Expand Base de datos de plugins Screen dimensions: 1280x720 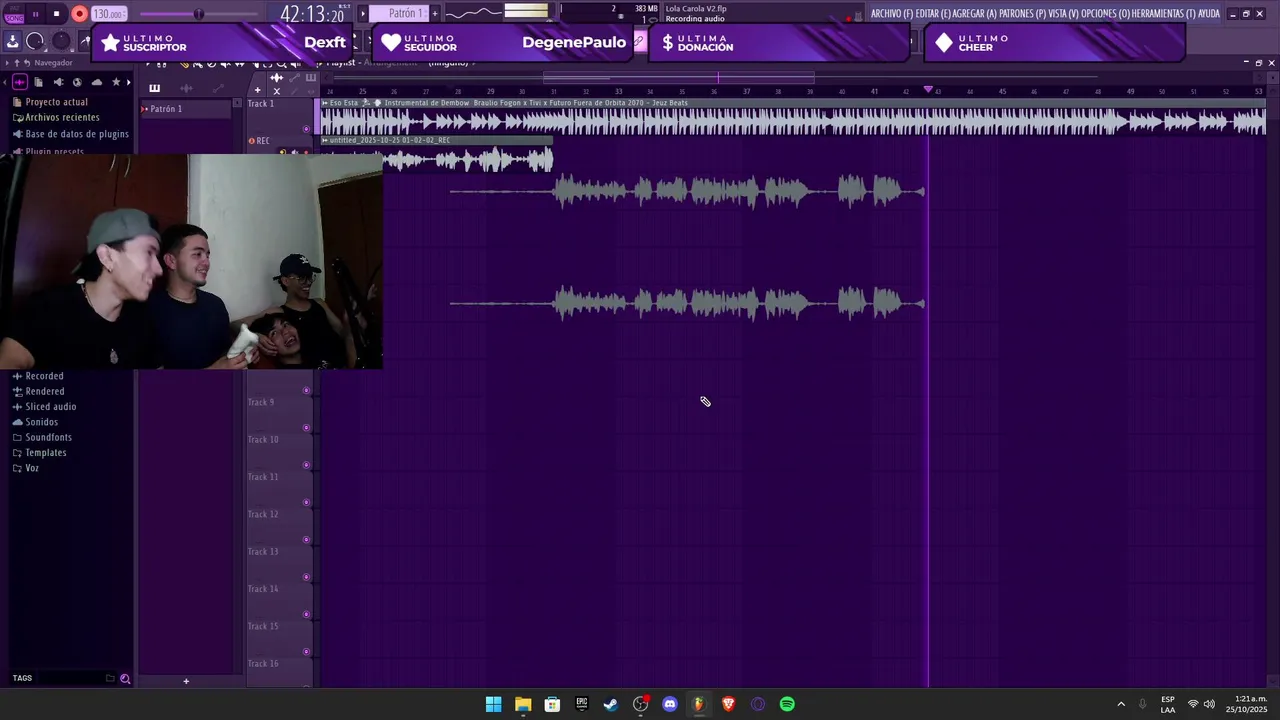tap(76, 133)
